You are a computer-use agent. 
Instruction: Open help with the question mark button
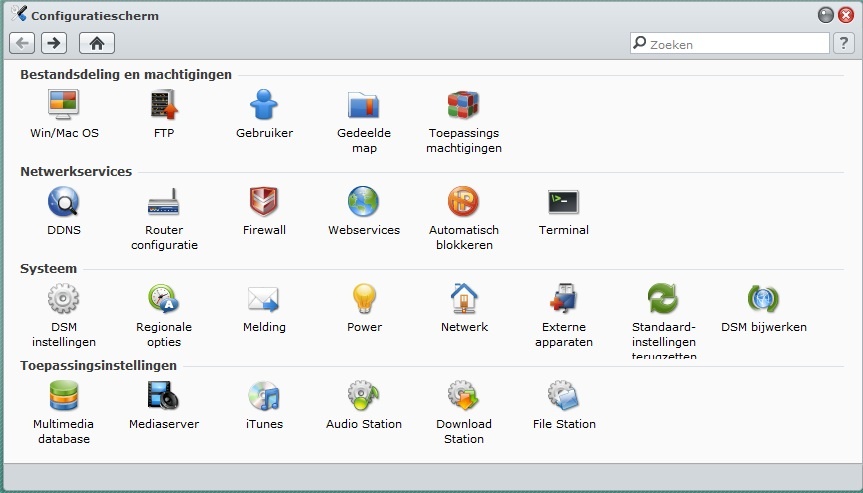tap(844, 43)
